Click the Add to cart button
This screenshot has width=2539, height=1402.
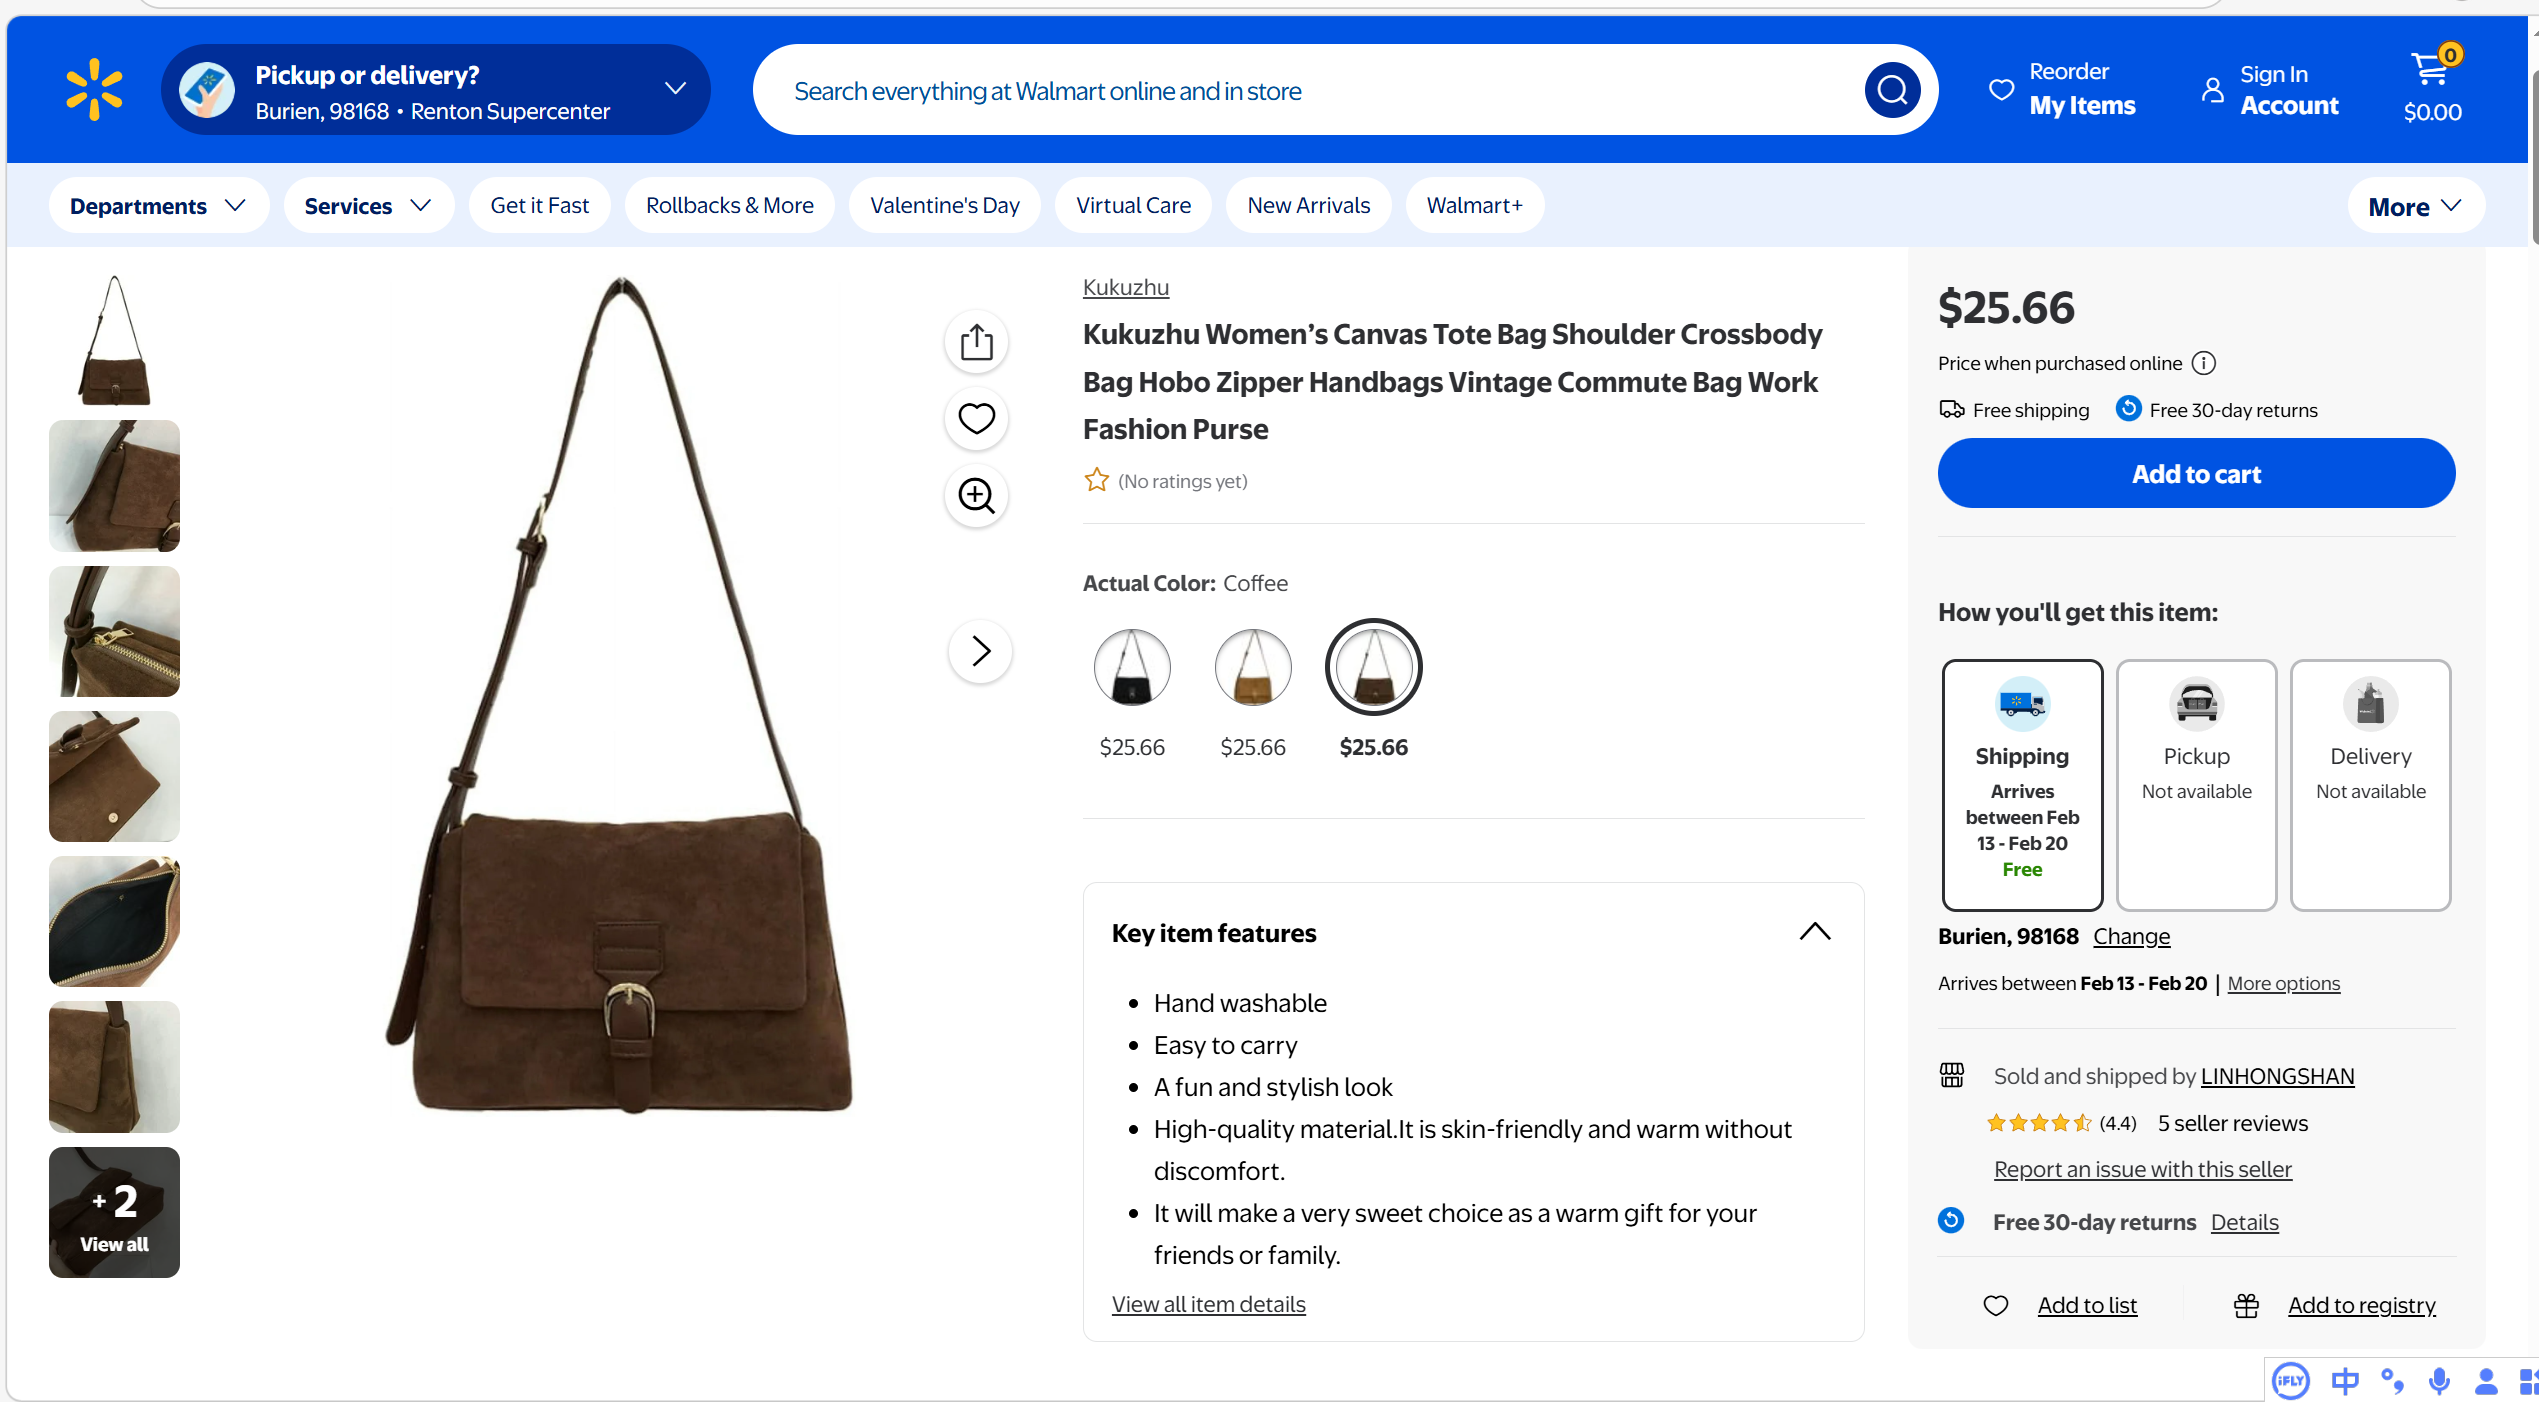coord(2195,473)
